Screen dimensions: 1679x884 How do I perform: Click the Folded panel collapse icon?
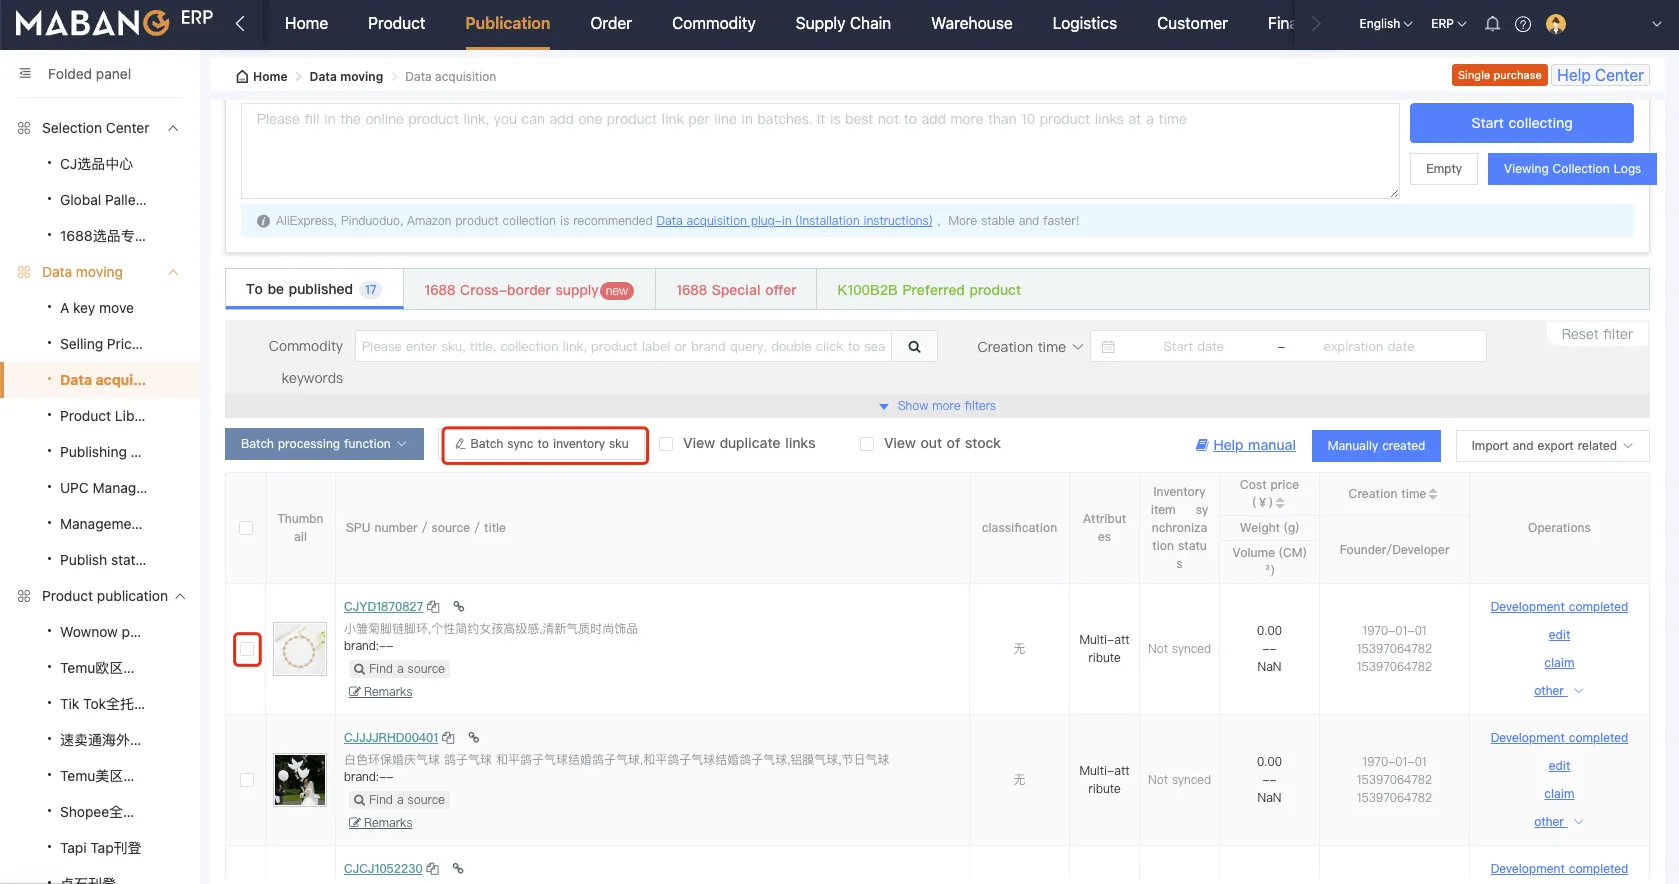[25, 74]
